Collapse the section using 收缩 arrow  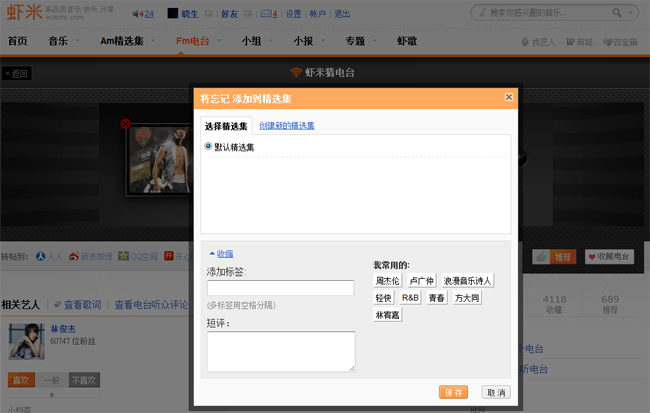click(221, 254)
